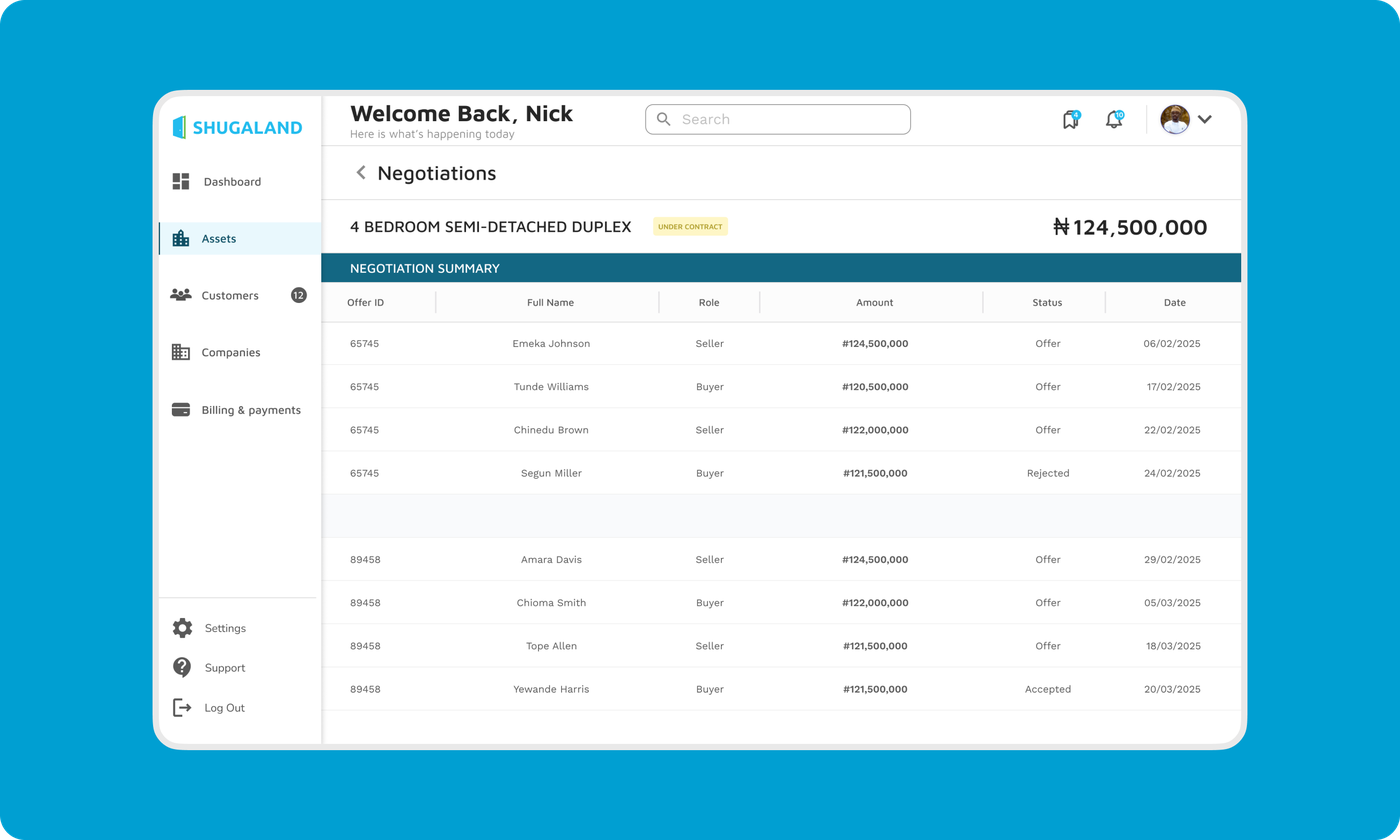This screenshot has height=840, width=1400.
Task: Expand the profile dropdown arrow
Action: tap(1205, 119)
